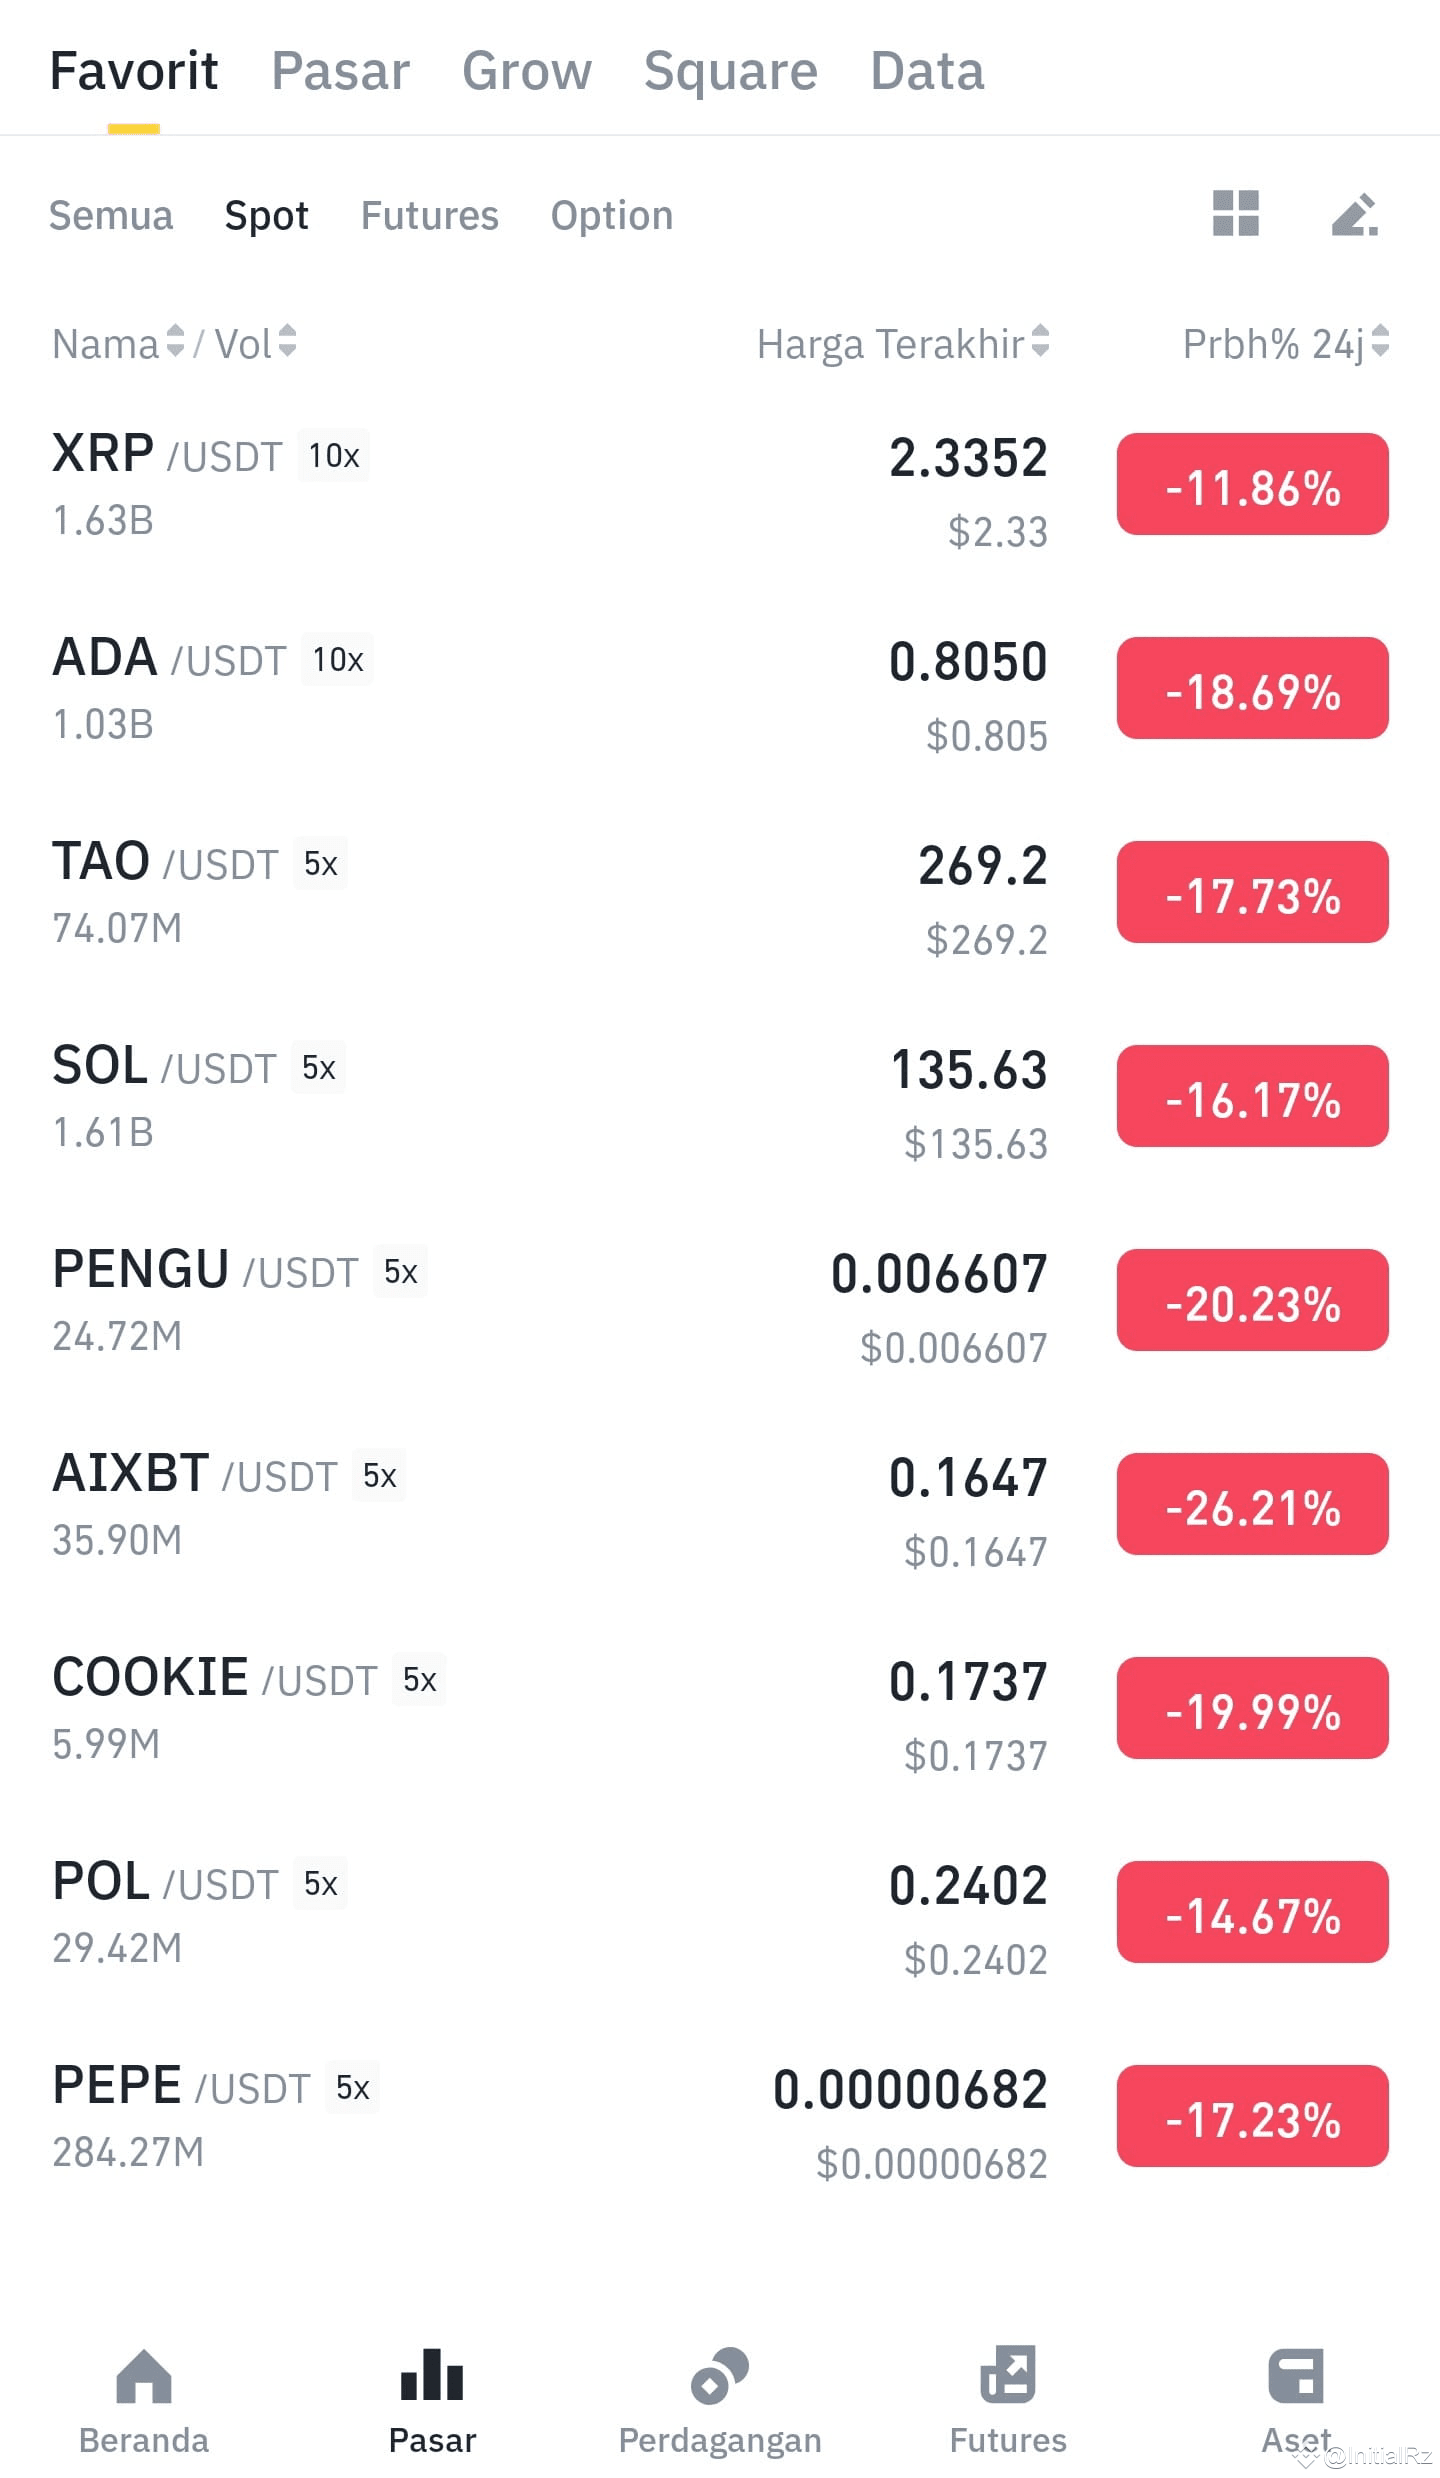Toggle AIXBT -26.21% change badge
1440x2478 pixels.
coord(1253,1504)
